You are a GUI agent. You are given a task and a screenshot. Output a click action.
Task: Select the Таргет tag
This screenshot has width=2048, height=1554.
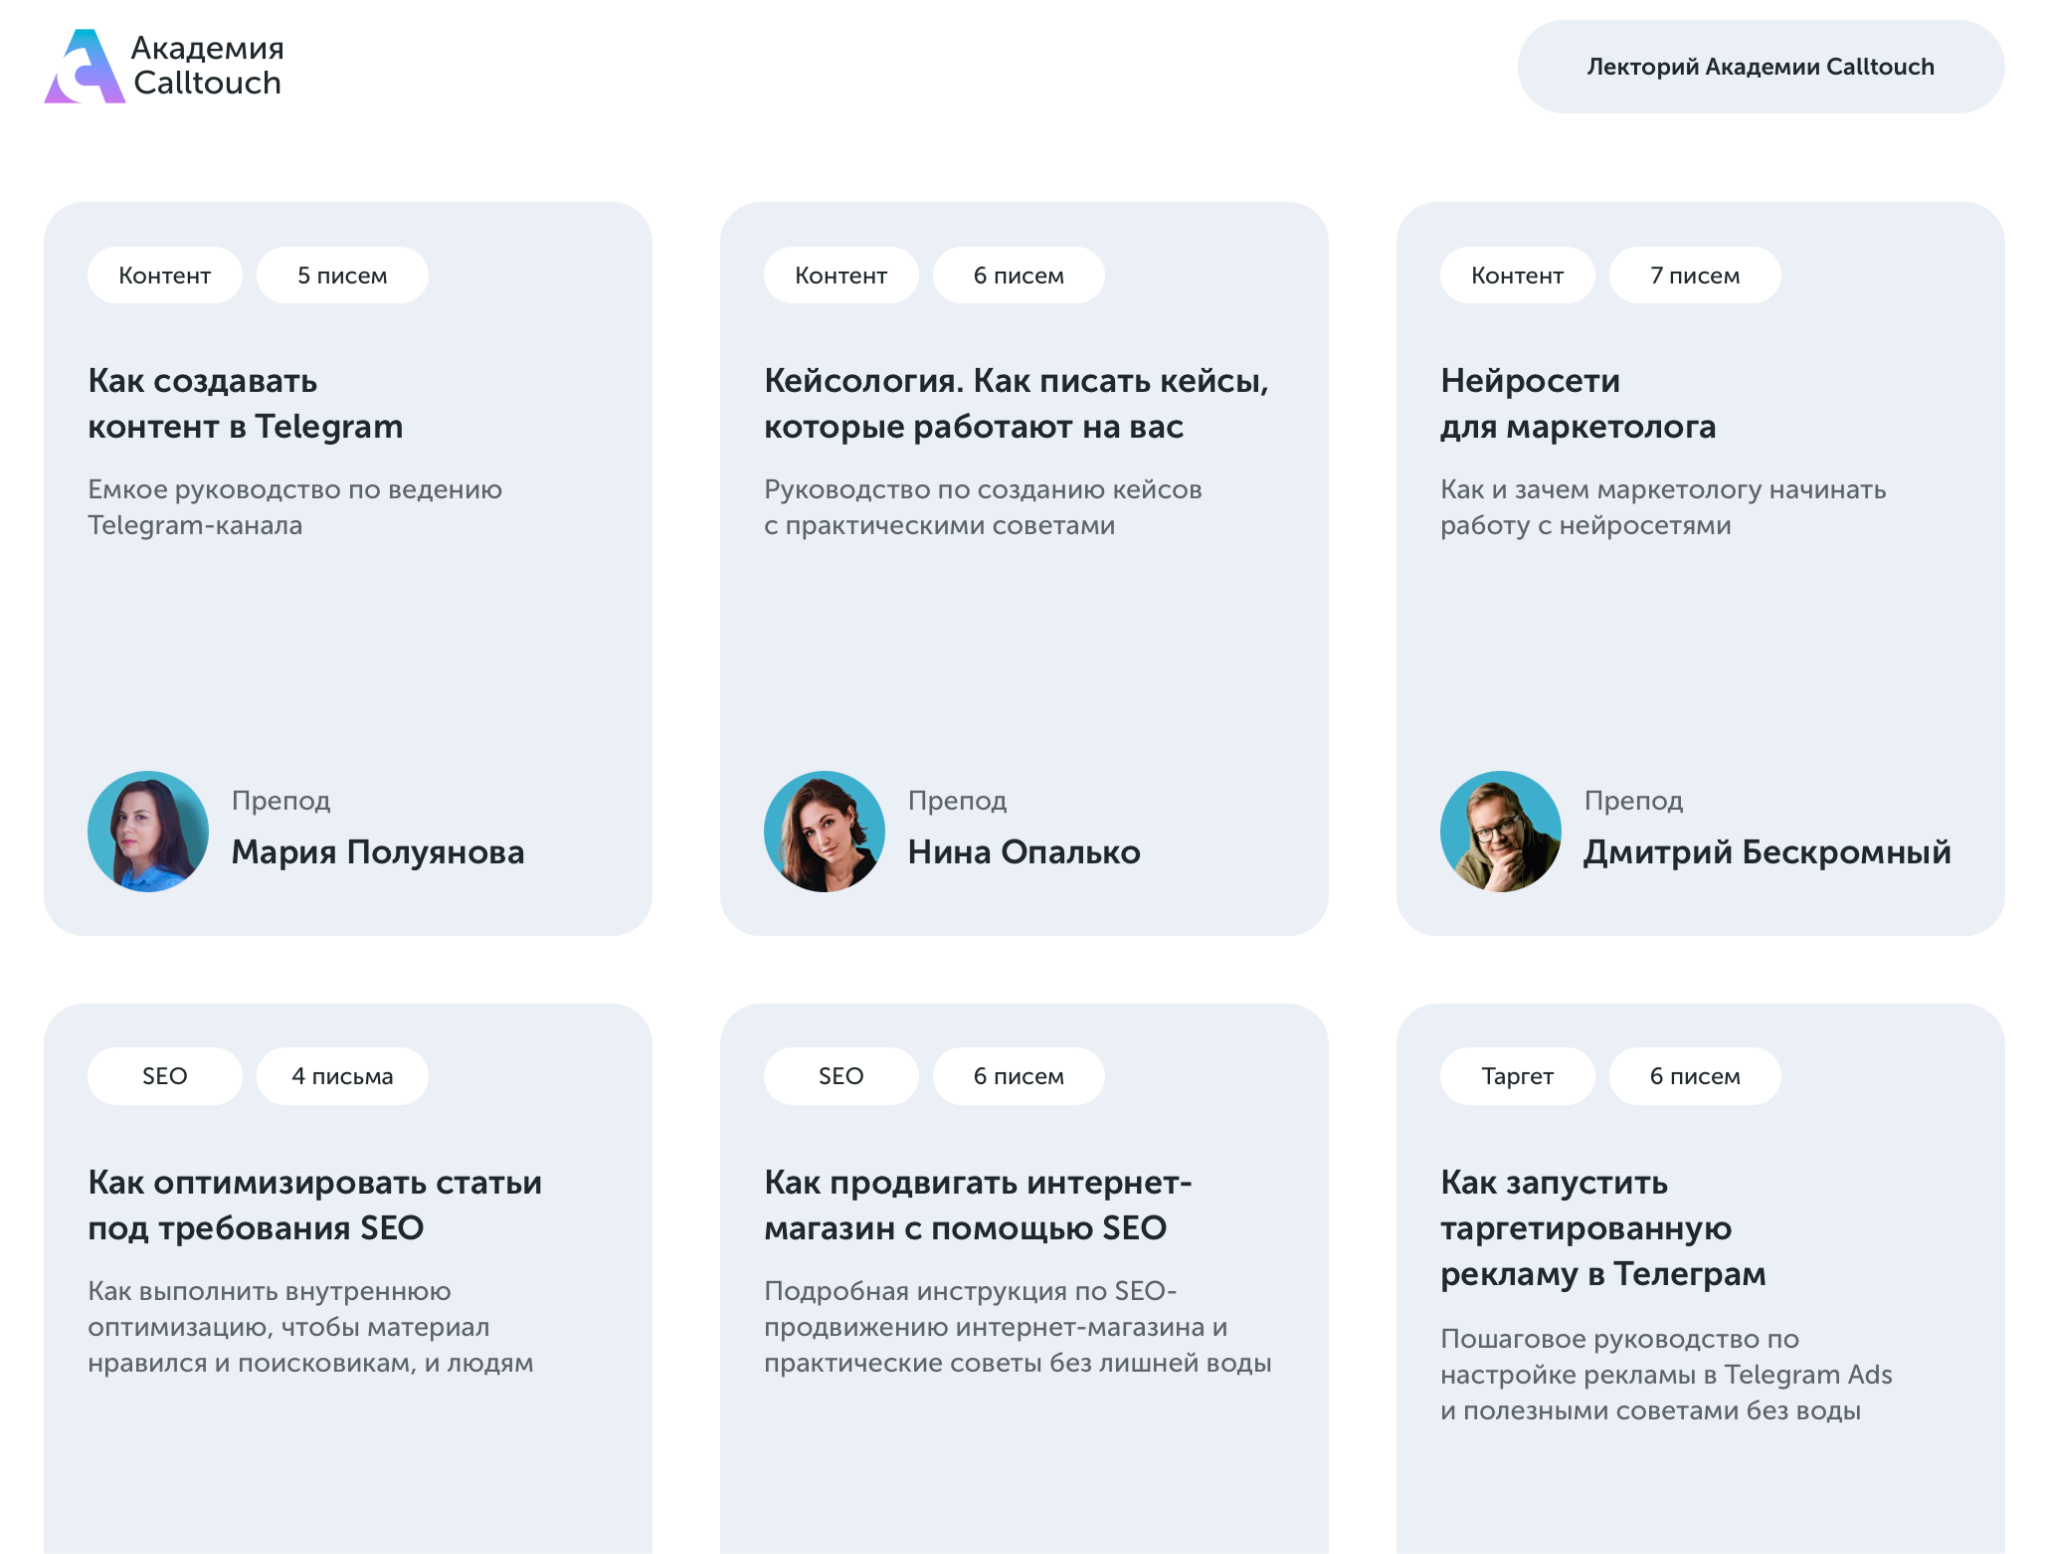point(1517,1076)
